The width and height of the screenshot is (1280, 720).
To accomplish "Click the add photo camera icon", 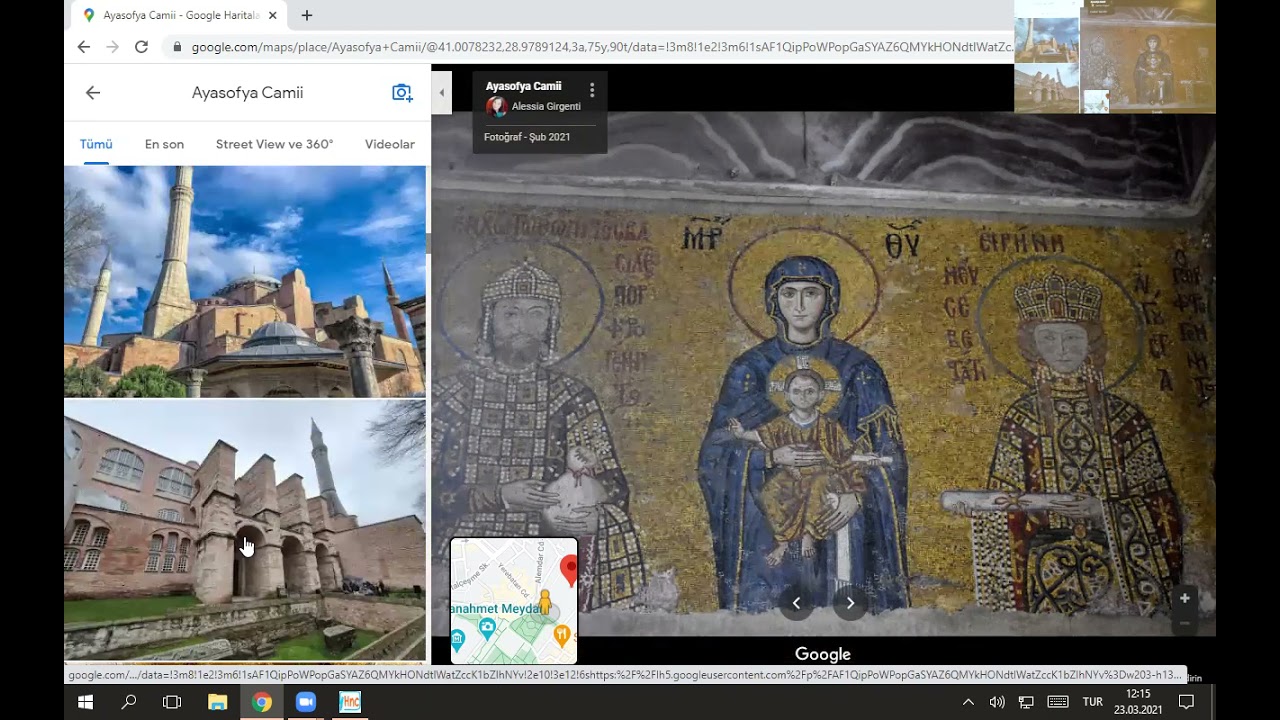I will click(x=402, y=93).
